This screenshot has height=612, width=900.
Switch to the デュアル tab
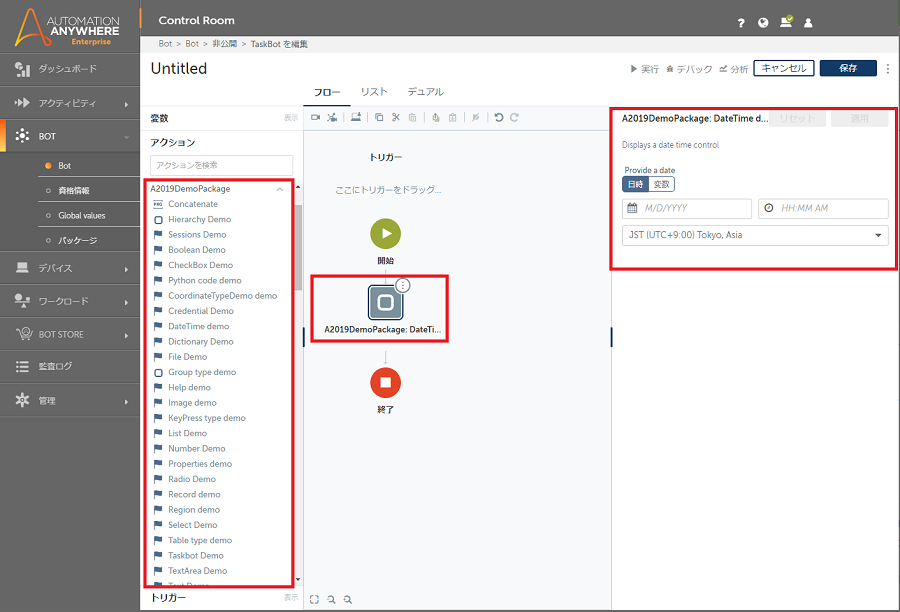(x=425, y=92)
